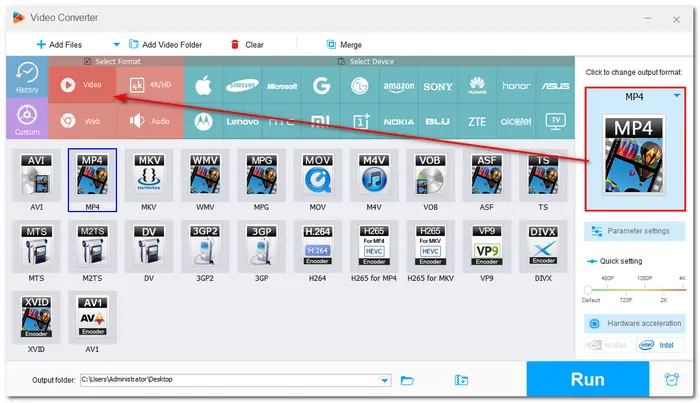Clear the file list
This screenshot has height=403, width=700.
pos(247,45)
